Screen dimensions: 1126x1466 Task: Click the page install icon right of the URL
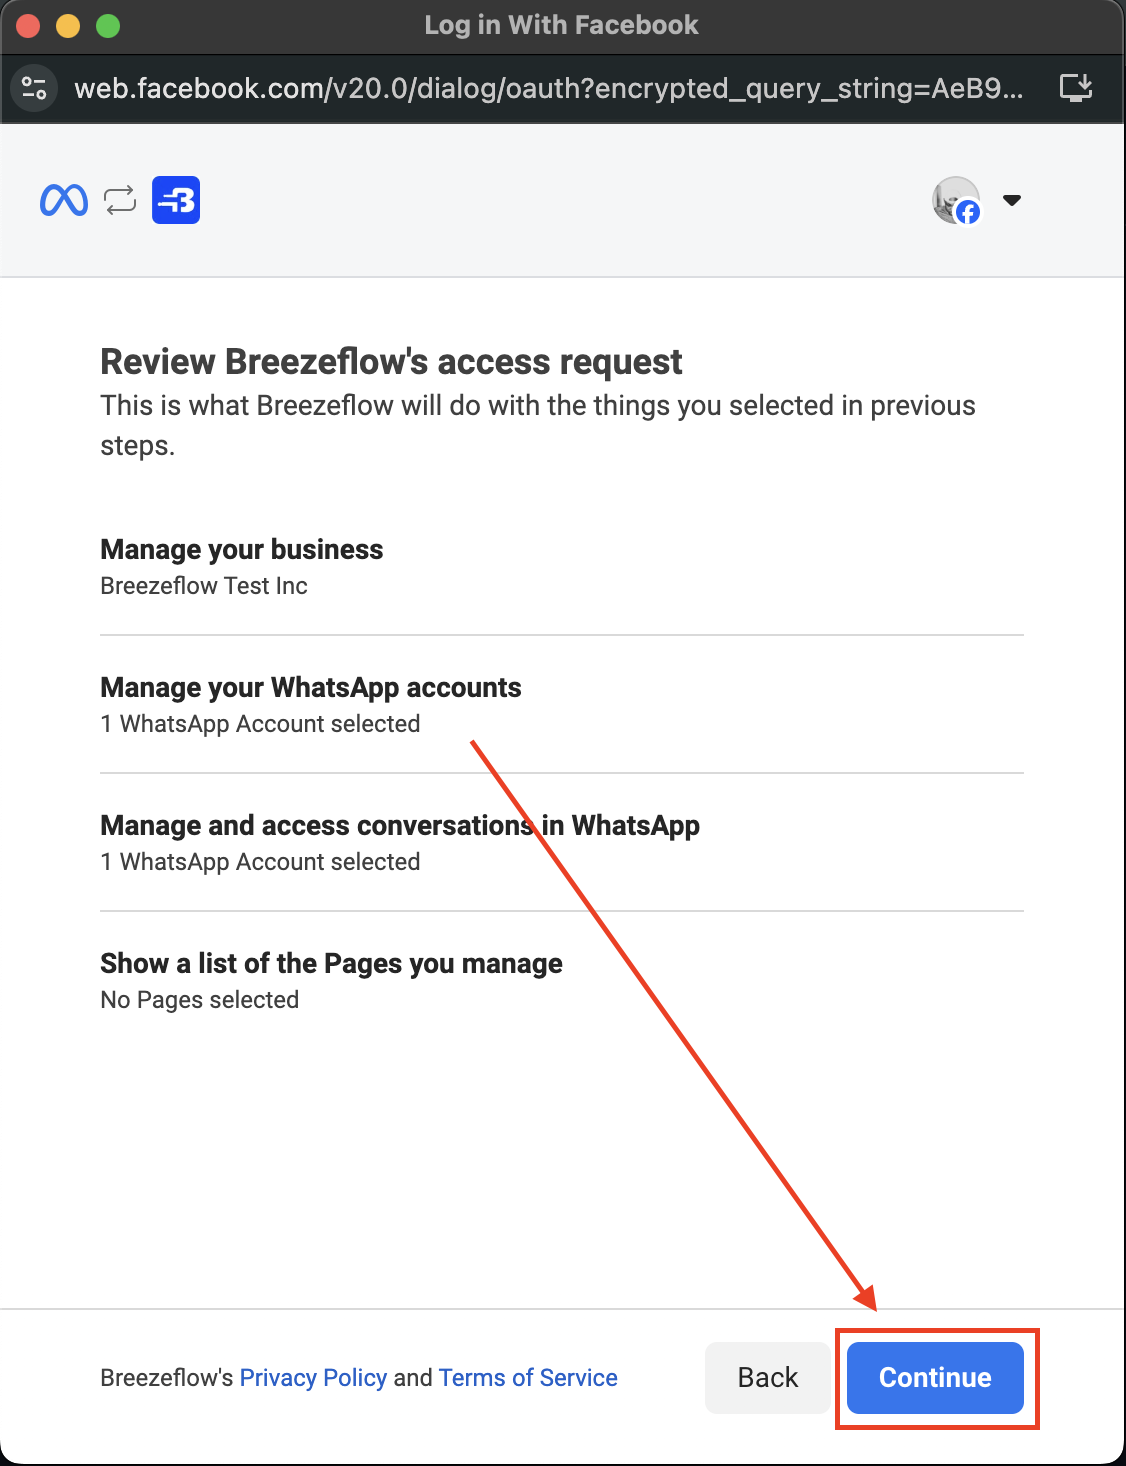[x=1078, y=88]
